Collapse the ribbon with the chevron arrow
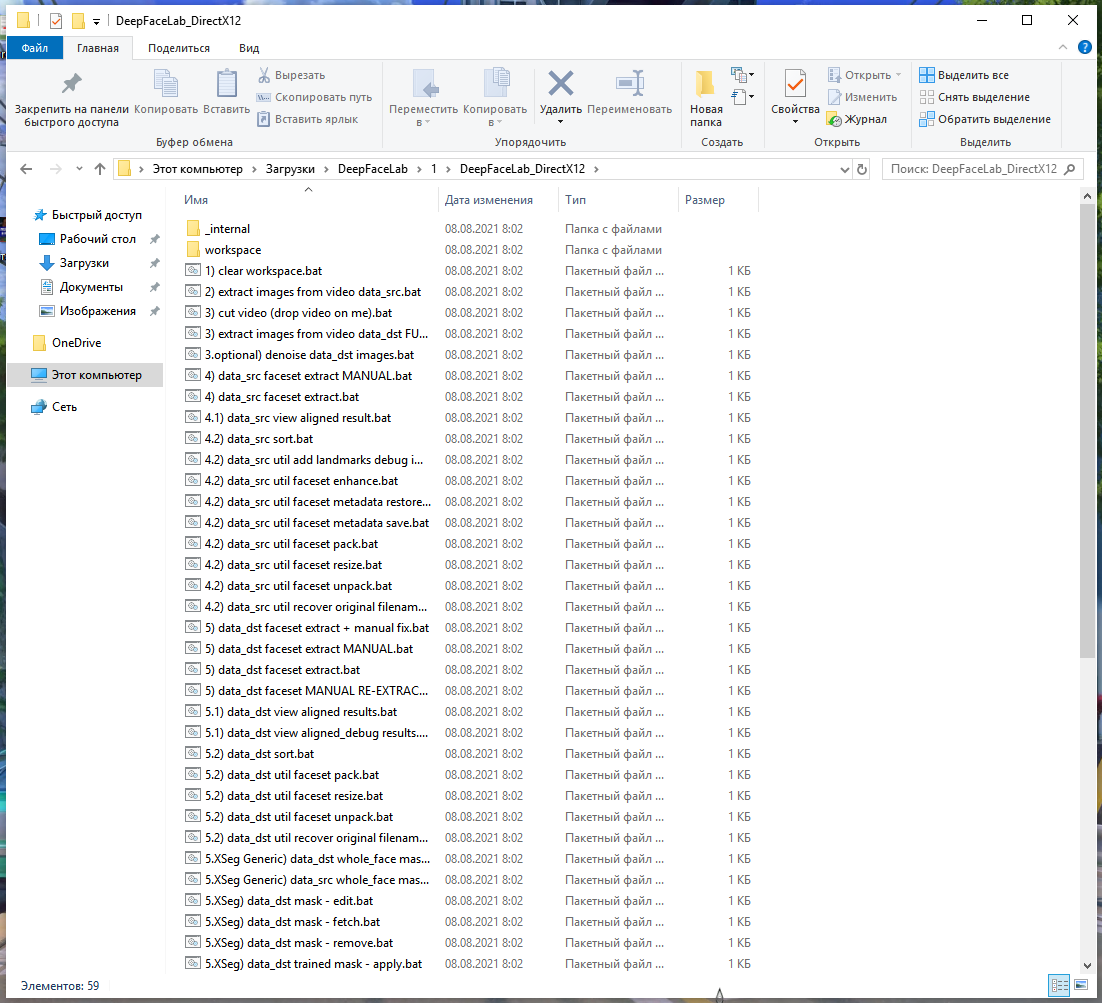 (x=1063, y=48)
